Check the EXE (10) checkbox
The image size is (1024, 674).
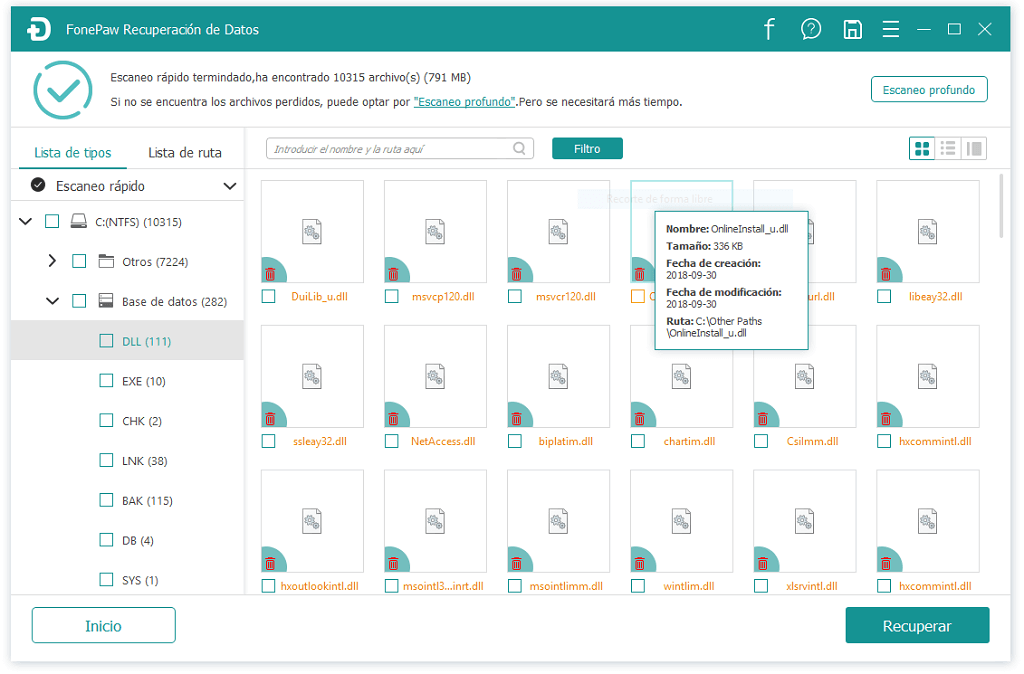[x=106, y=381]
